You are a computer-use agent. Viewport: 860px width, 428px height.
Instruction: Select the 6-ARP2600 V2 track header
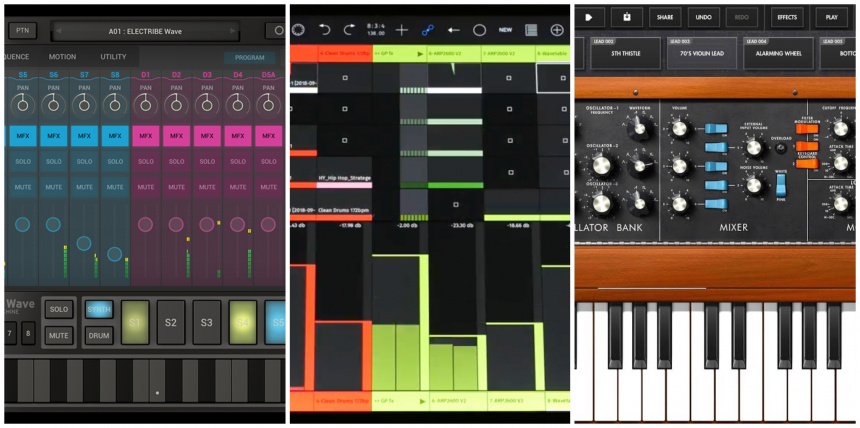(x=454, y=54)
